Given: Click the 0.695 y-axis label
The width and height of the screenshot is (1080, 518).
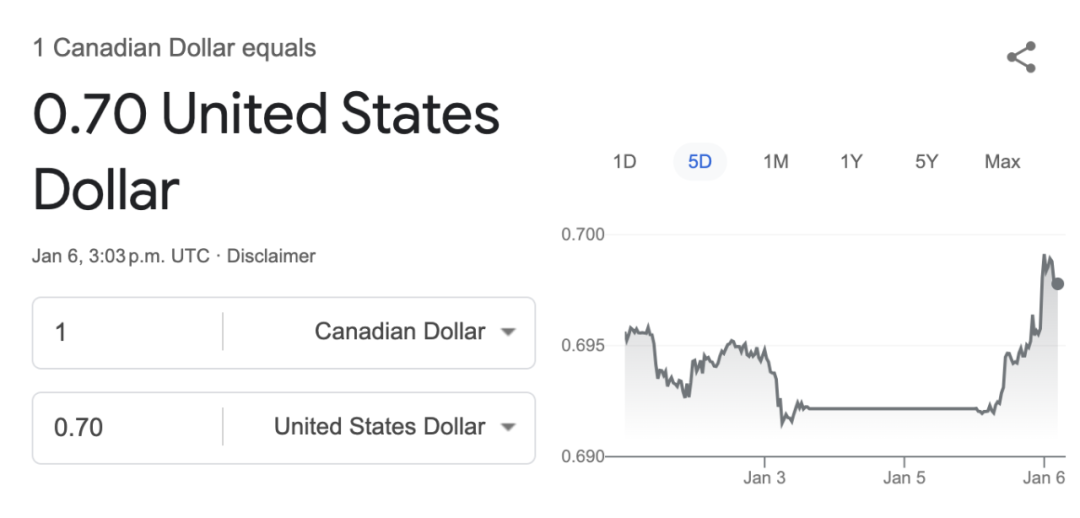Looking at the screenshot, I should pos(583,345).
